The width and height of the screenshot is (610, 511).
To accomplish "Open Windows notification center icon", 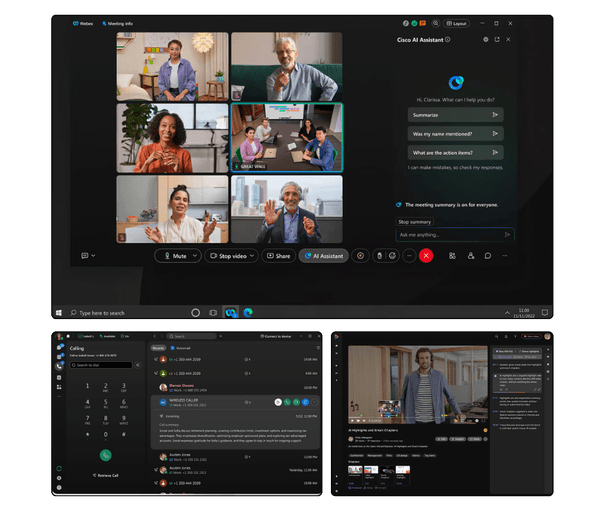I will coord(545,313).
